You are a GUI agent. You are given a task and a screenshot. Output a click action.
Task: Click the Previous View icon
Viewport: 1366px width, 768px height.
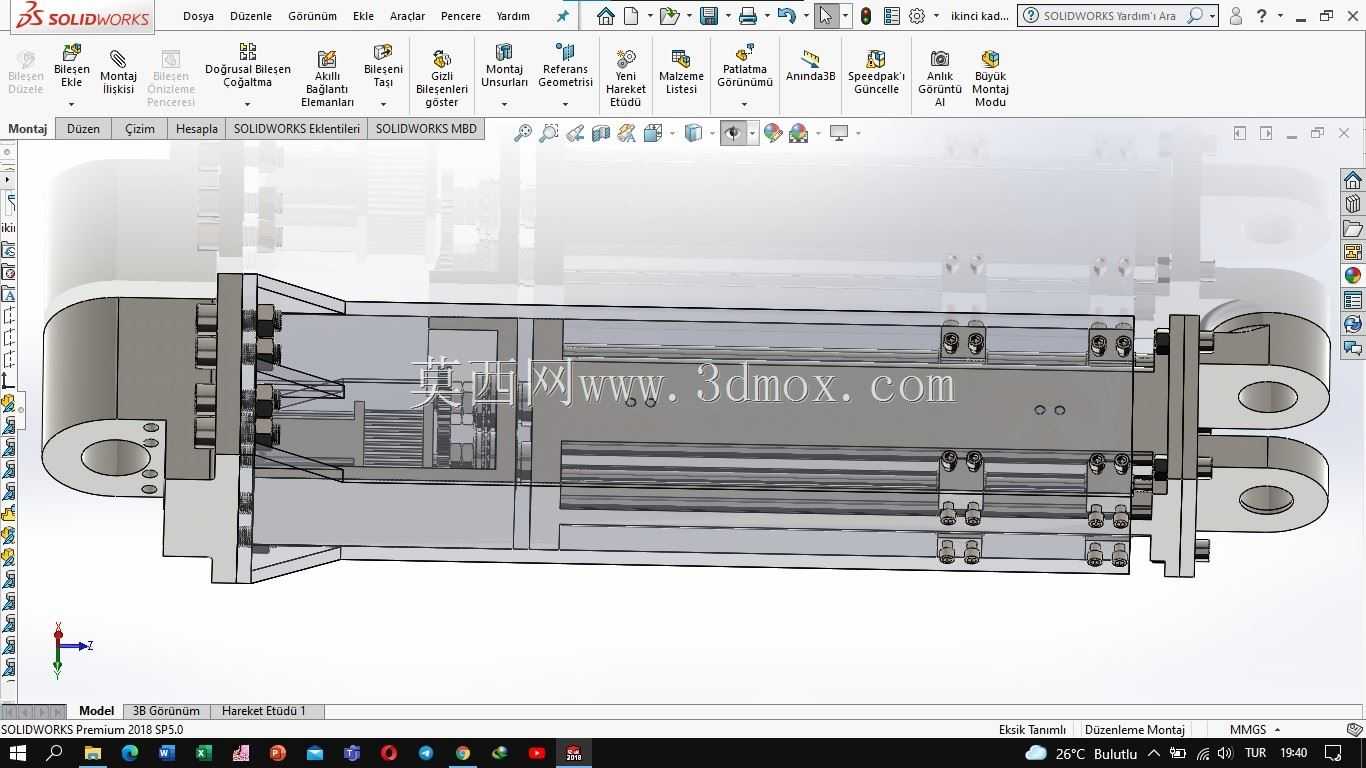coord(575,133)
